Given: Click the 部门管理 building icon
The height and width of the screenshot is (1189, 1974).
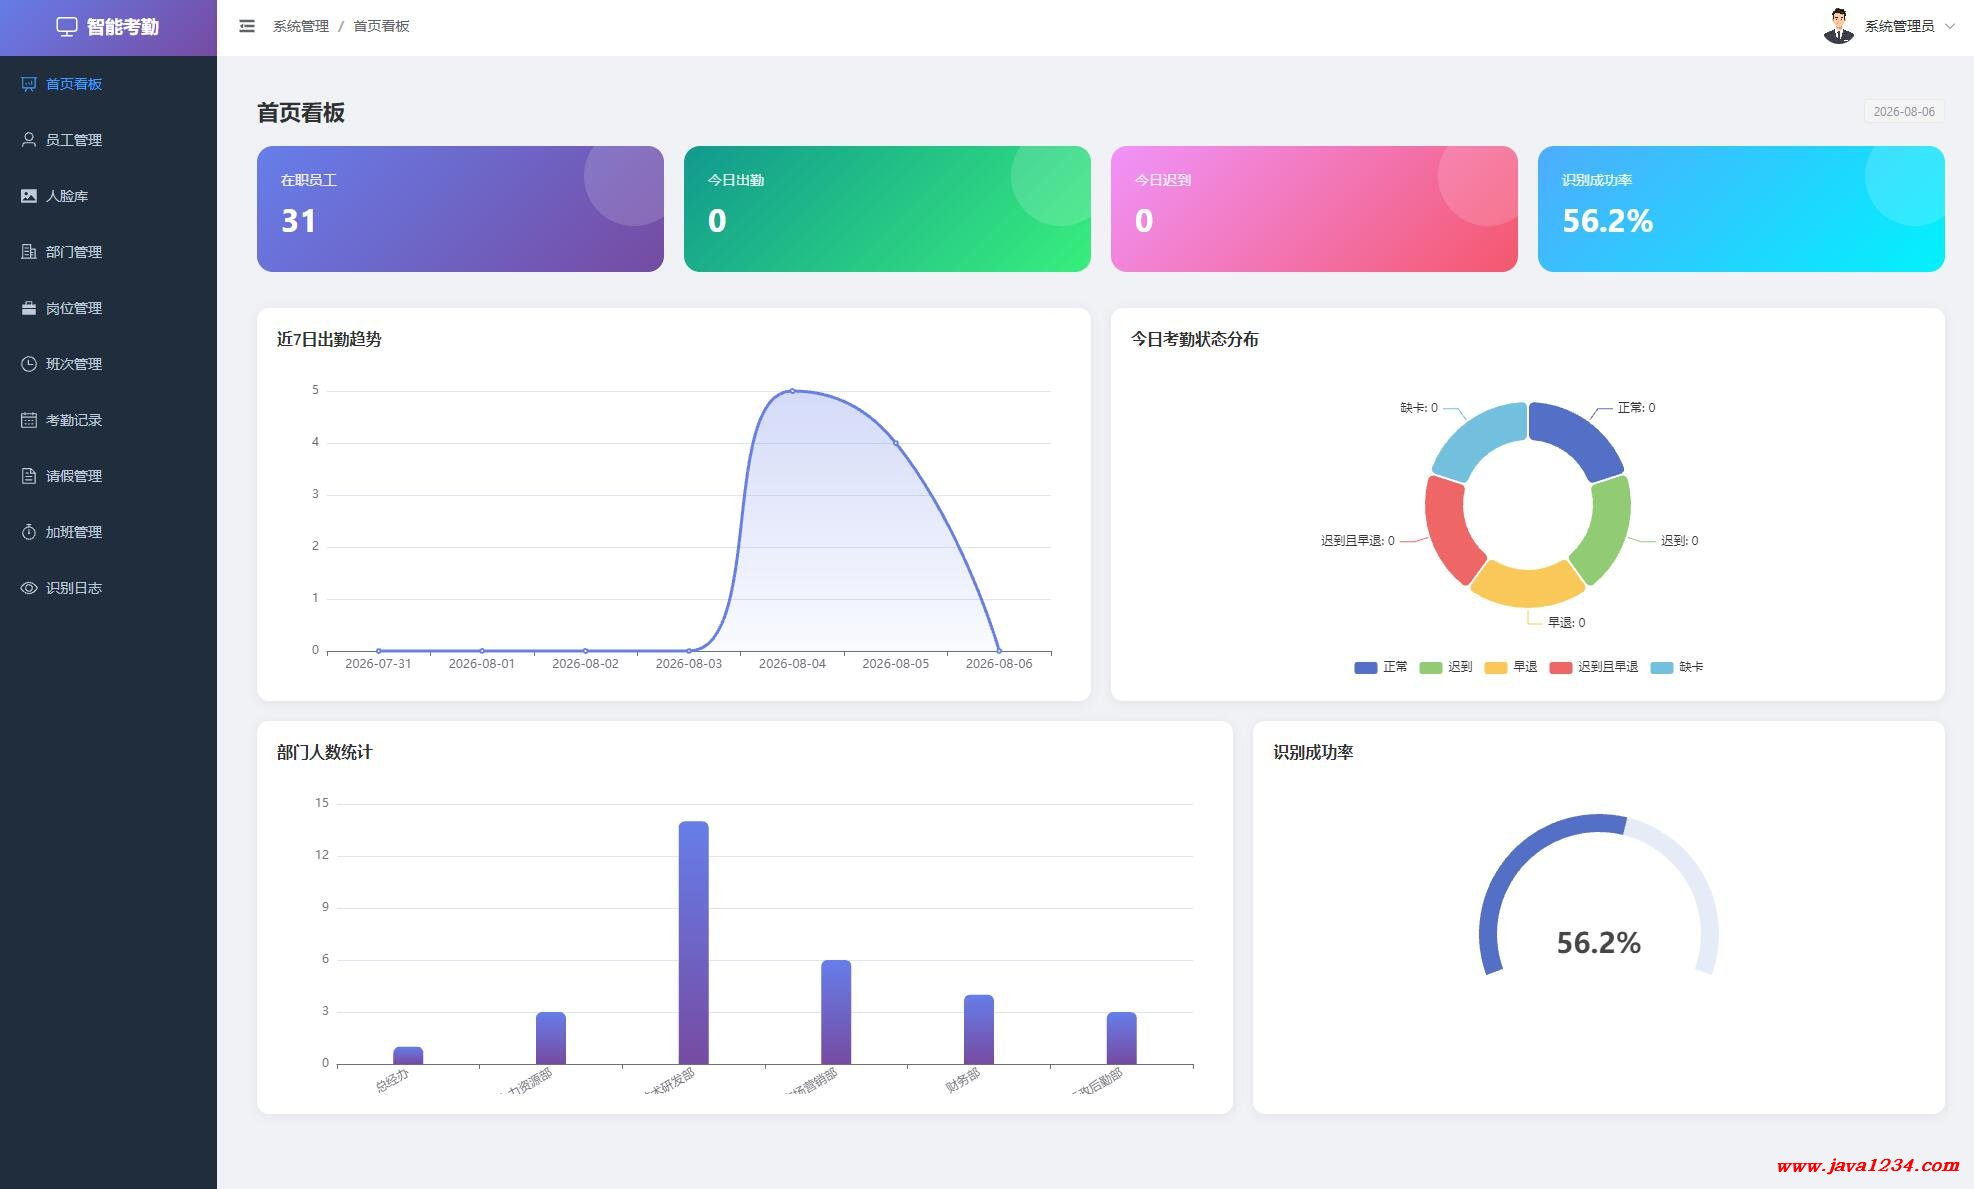Looking at the screenshot, I should [29, 252].
